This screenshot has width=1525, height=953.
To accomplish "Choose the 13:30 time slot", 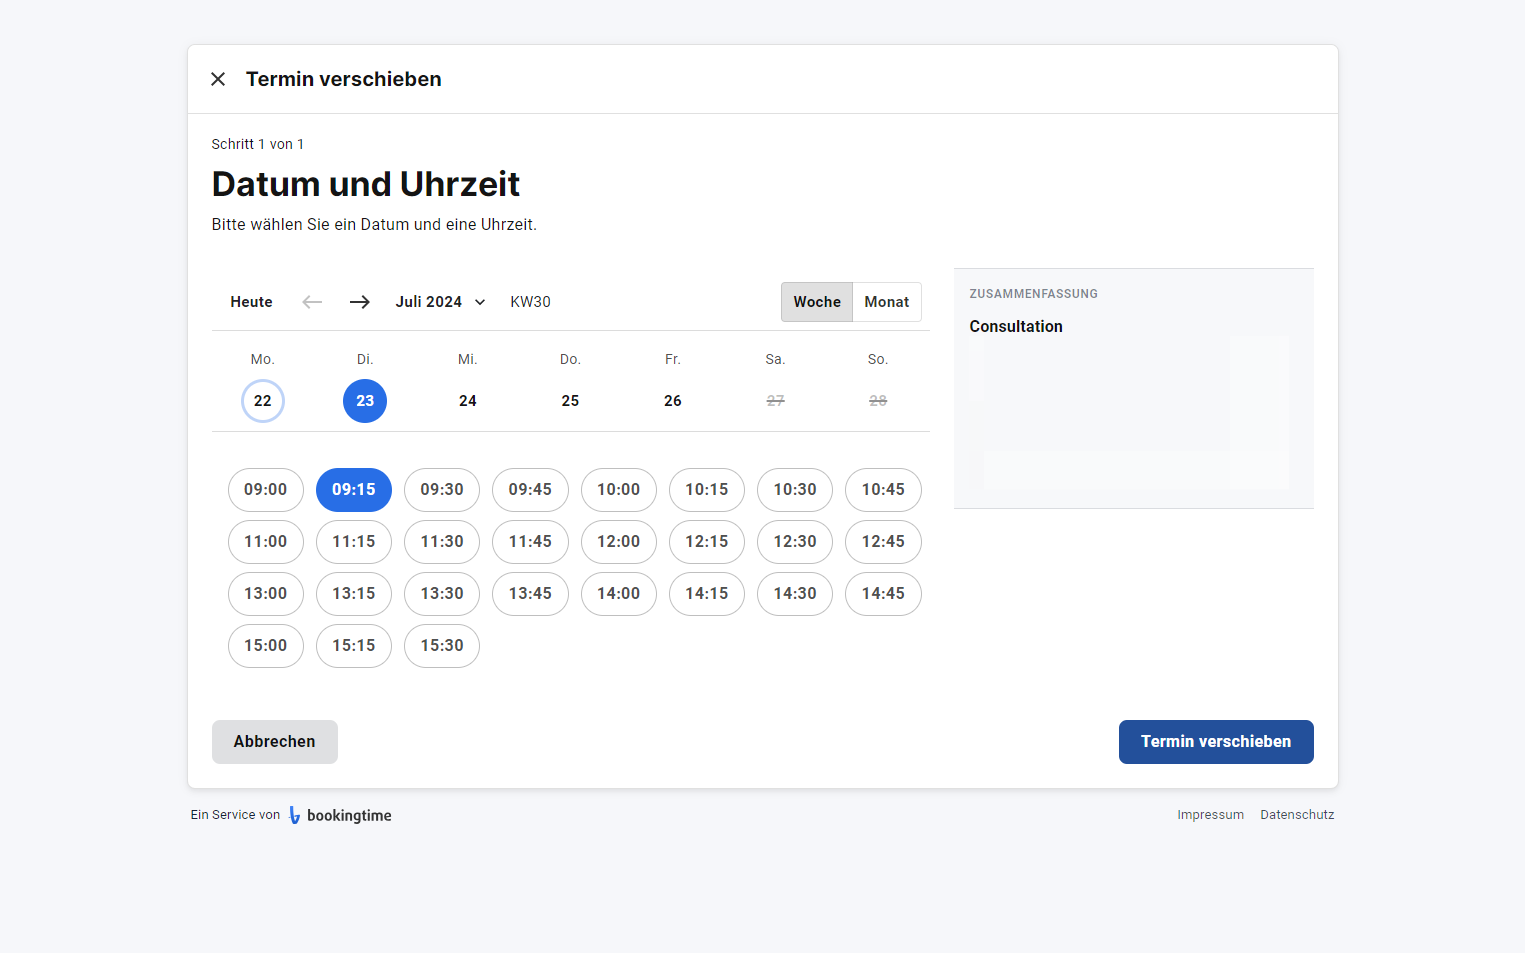I will pyautogui.click(x=442, y=594).
